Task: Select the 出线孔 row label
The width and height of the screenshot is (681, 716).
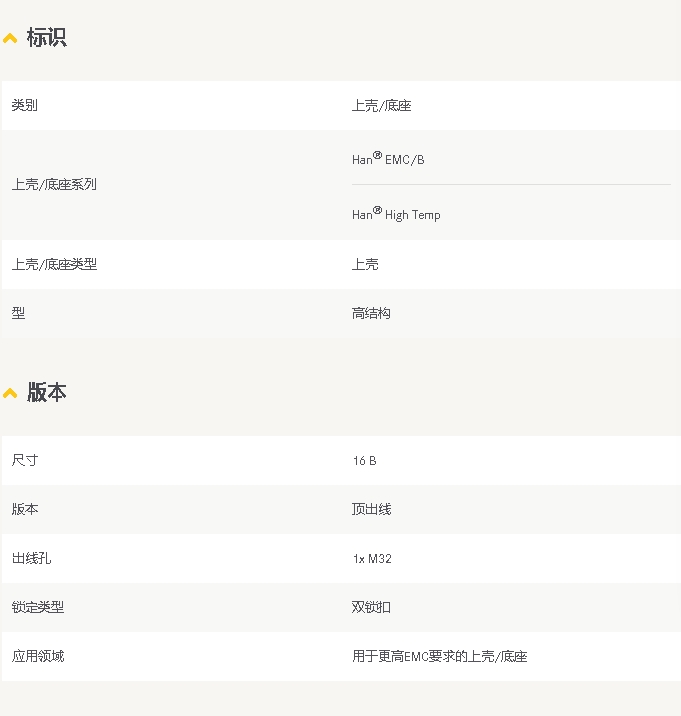Action: [x=31, y=558]
